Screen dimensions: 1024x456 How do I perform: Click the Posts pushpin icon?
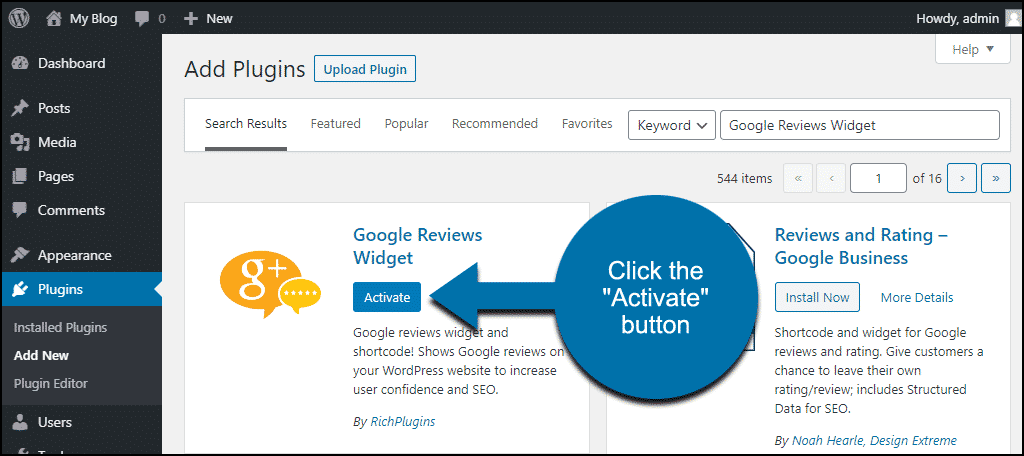click(20, 108)
